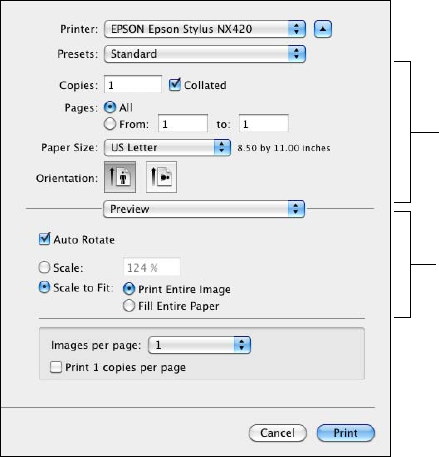Choose the From page range radio button
The width and height of the screenshot is (439, 457).
click(x=110, y=124)
